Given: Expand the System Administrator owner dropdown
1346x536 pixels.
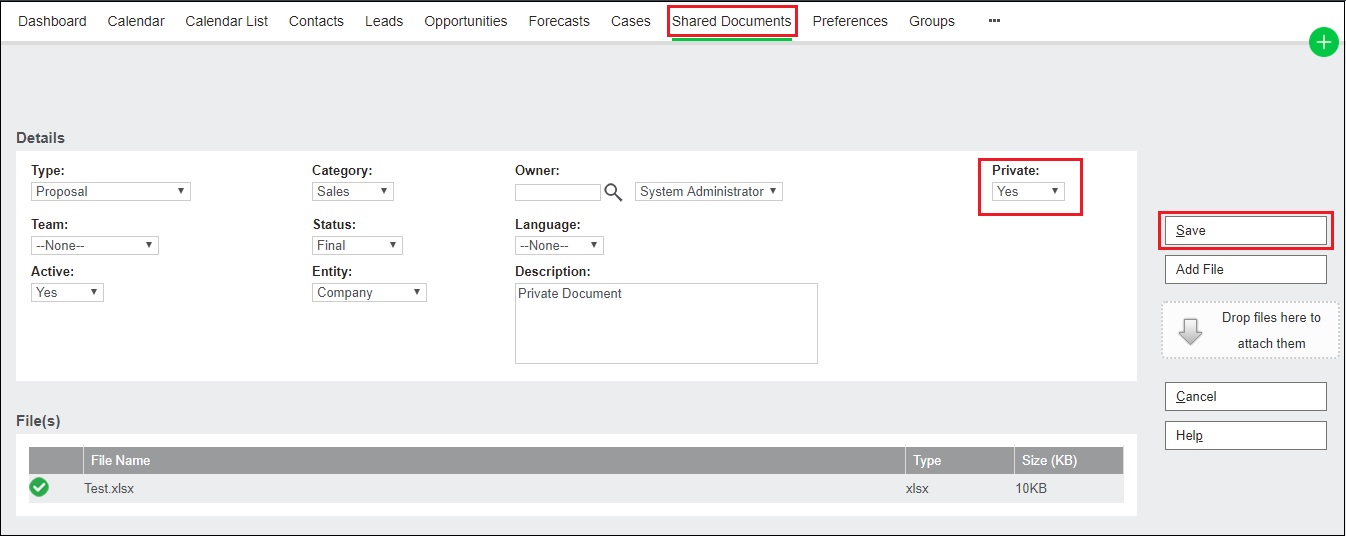Looking at the screenshot, I should 709,191.
